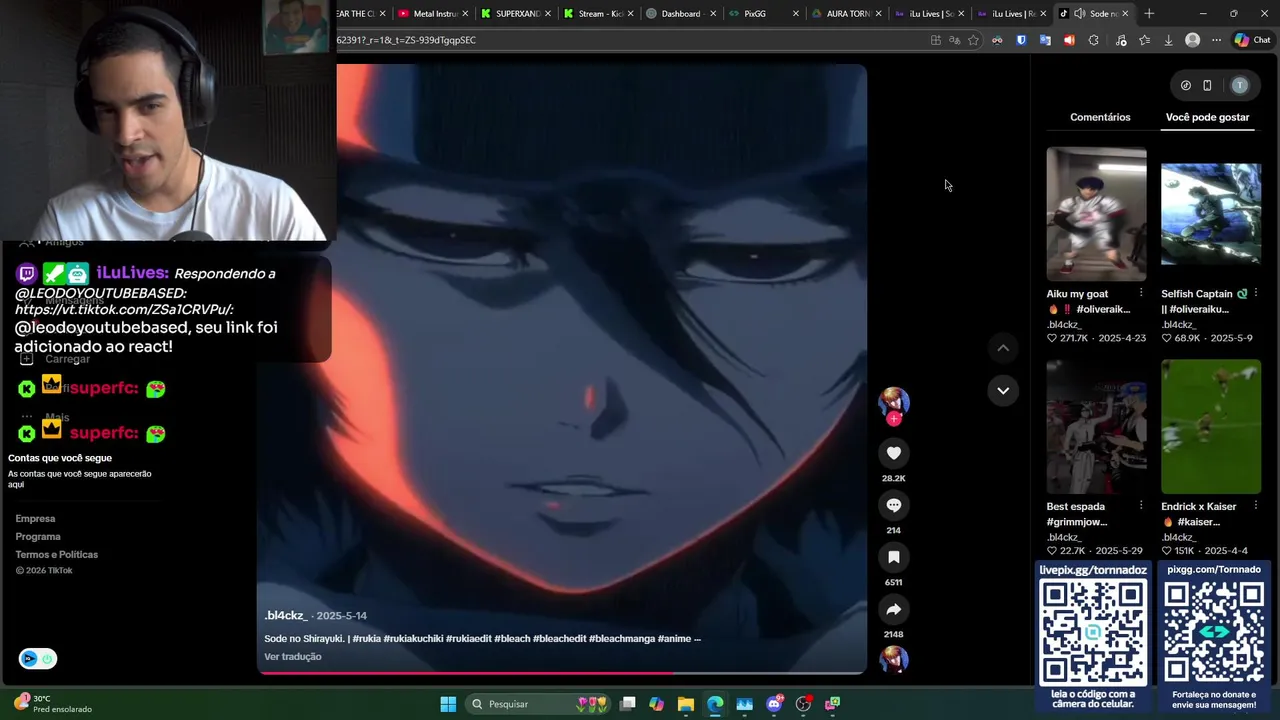Screen dimensions: 1280x720
Task: Seek using the pink video progress bar
Action: tap(562, 673)
